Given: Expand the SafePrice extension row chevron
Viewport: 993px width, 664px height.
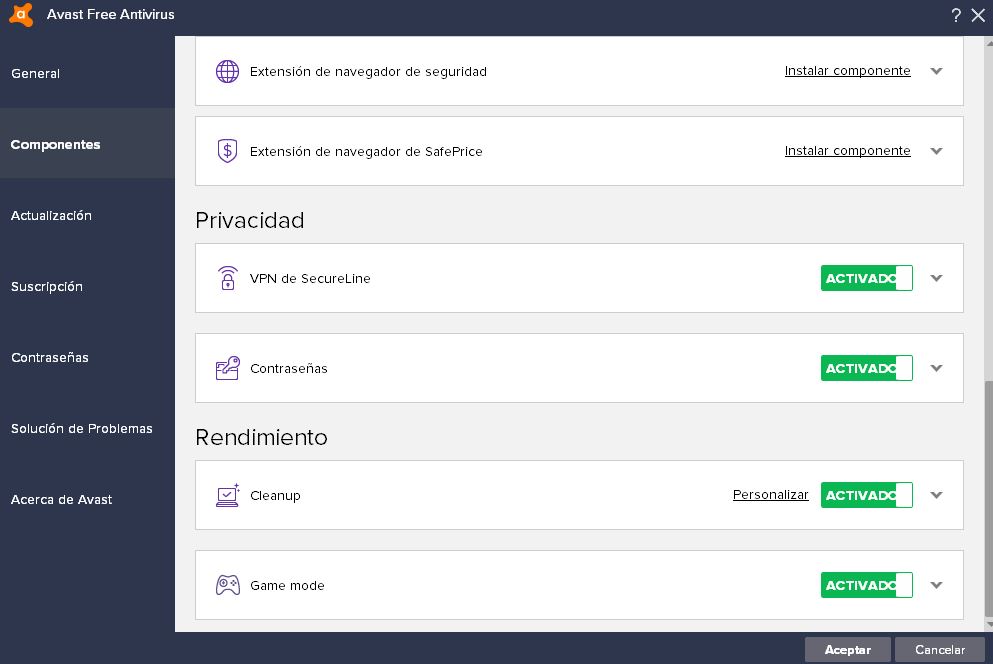Looking at the screenshot, I should click(x=937, y=151).
